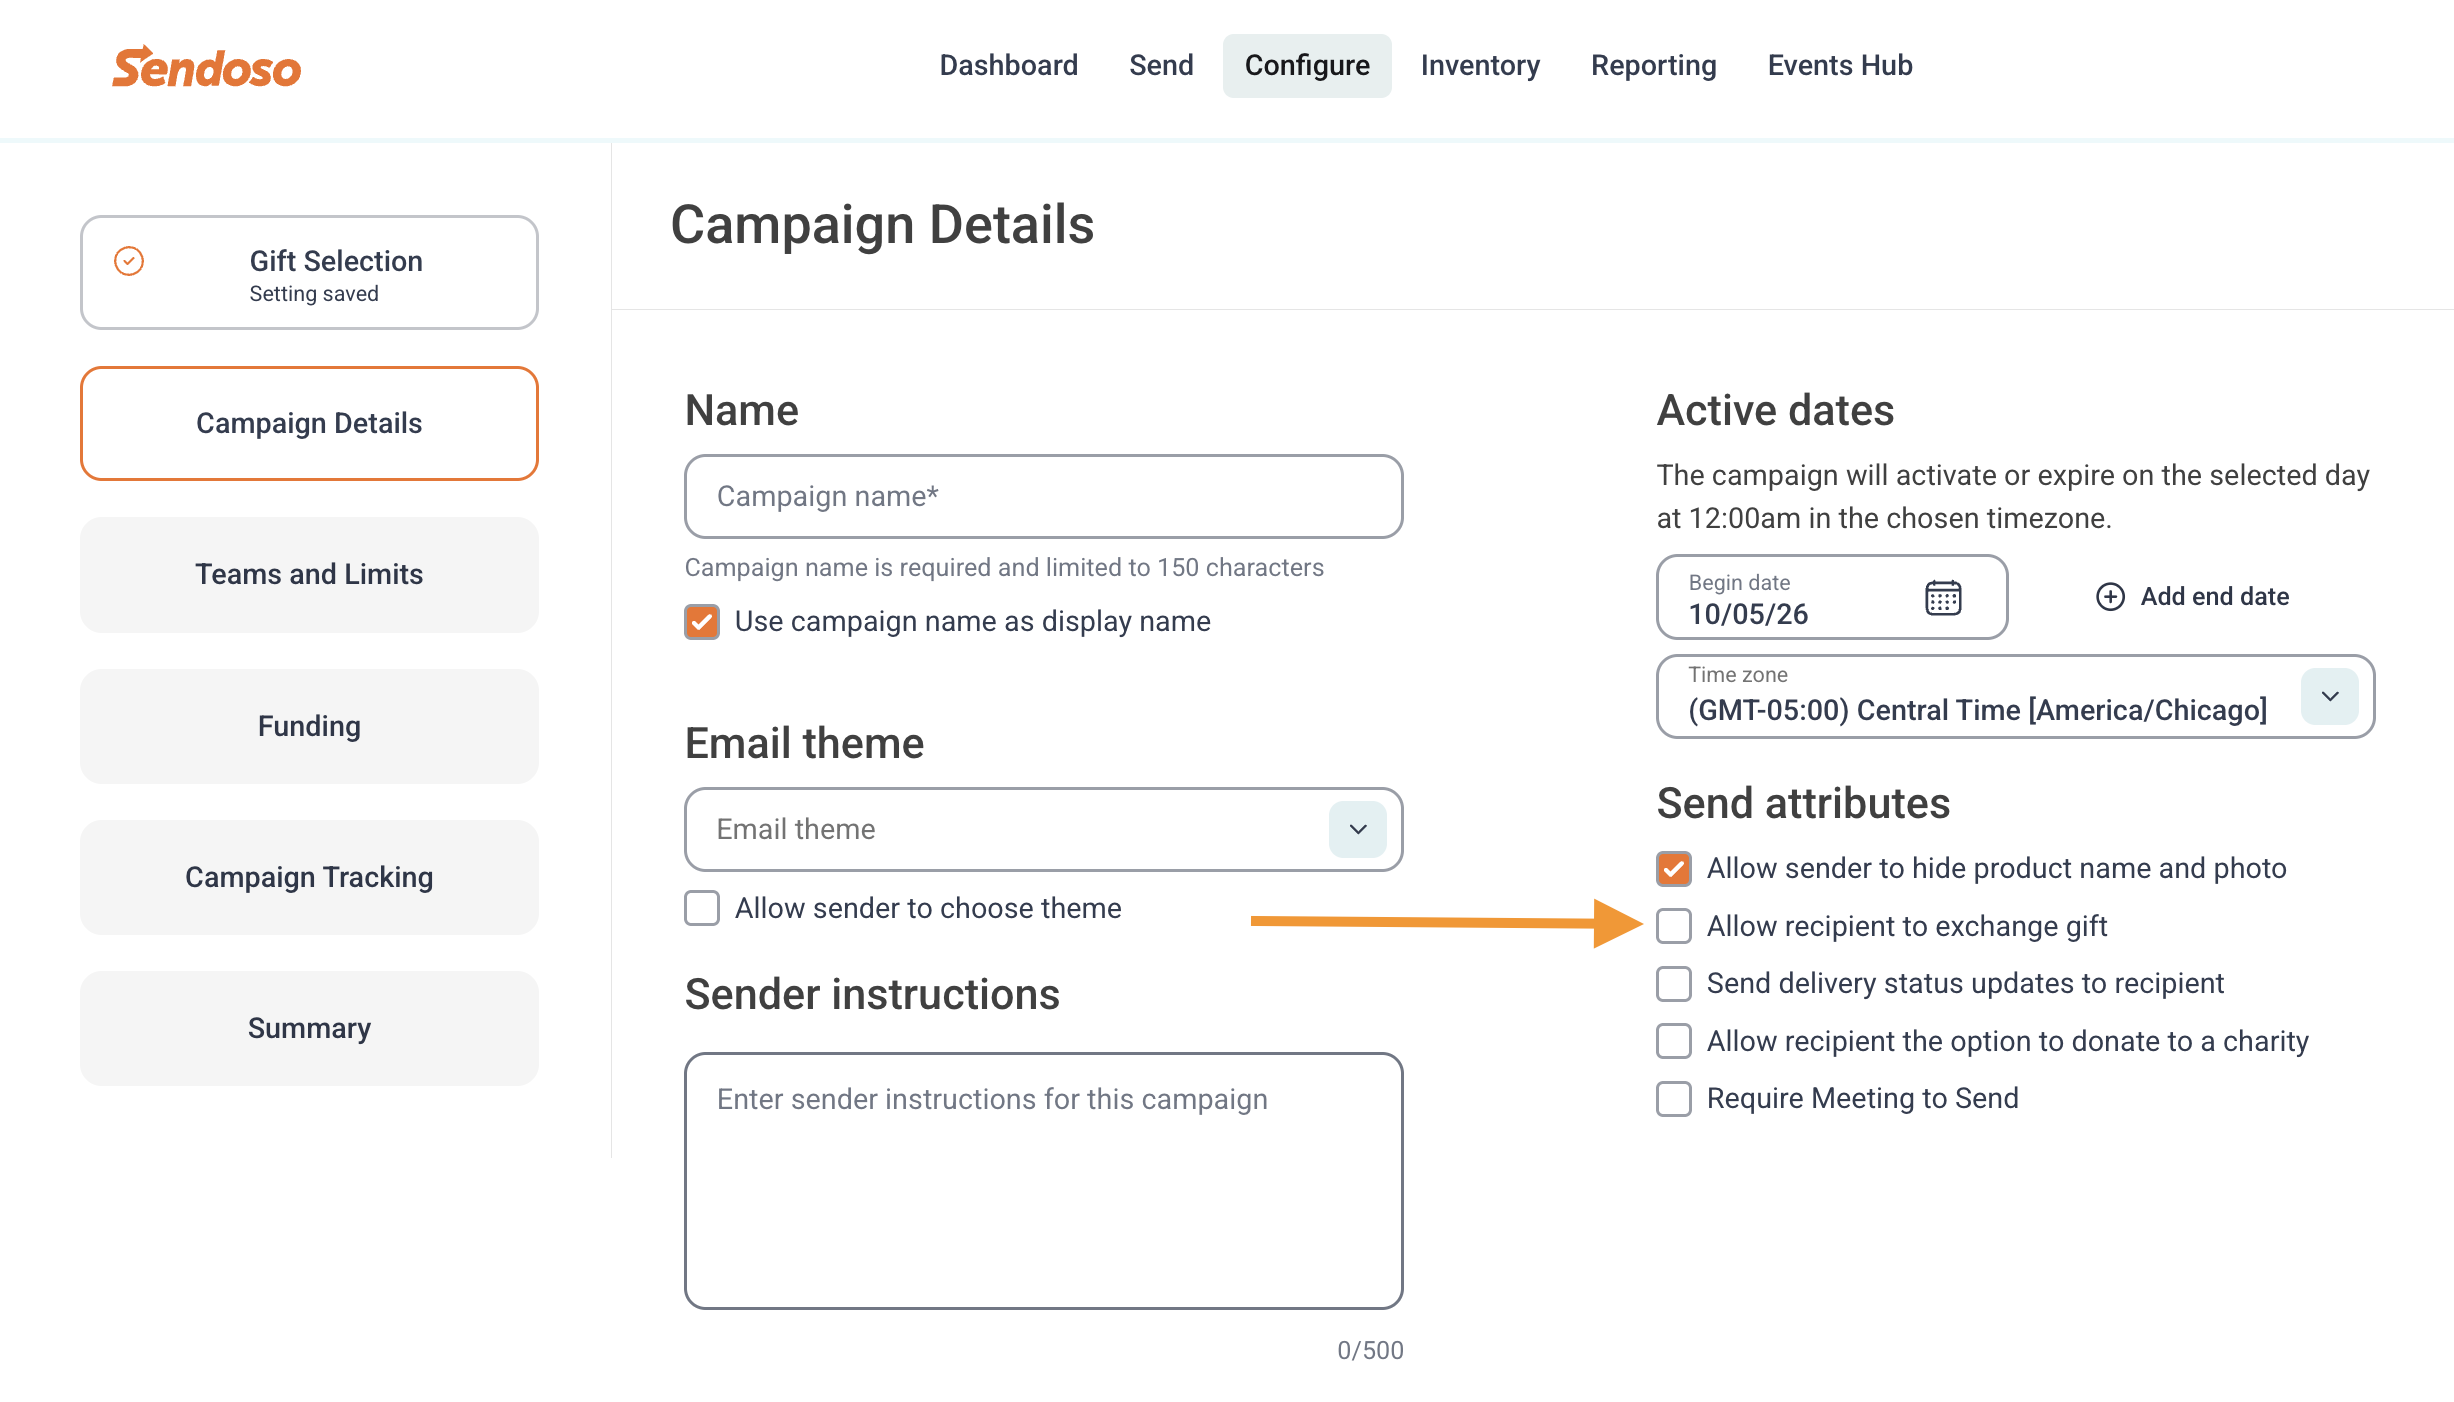Click the Gift Selection saved checkmark icon

(x=129, y=261)
